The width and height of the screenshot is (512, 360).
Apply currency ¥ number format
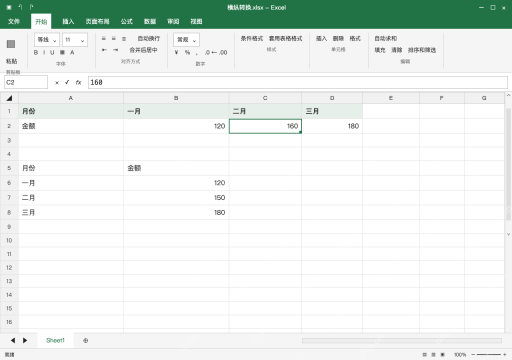(x=176, y=52)
